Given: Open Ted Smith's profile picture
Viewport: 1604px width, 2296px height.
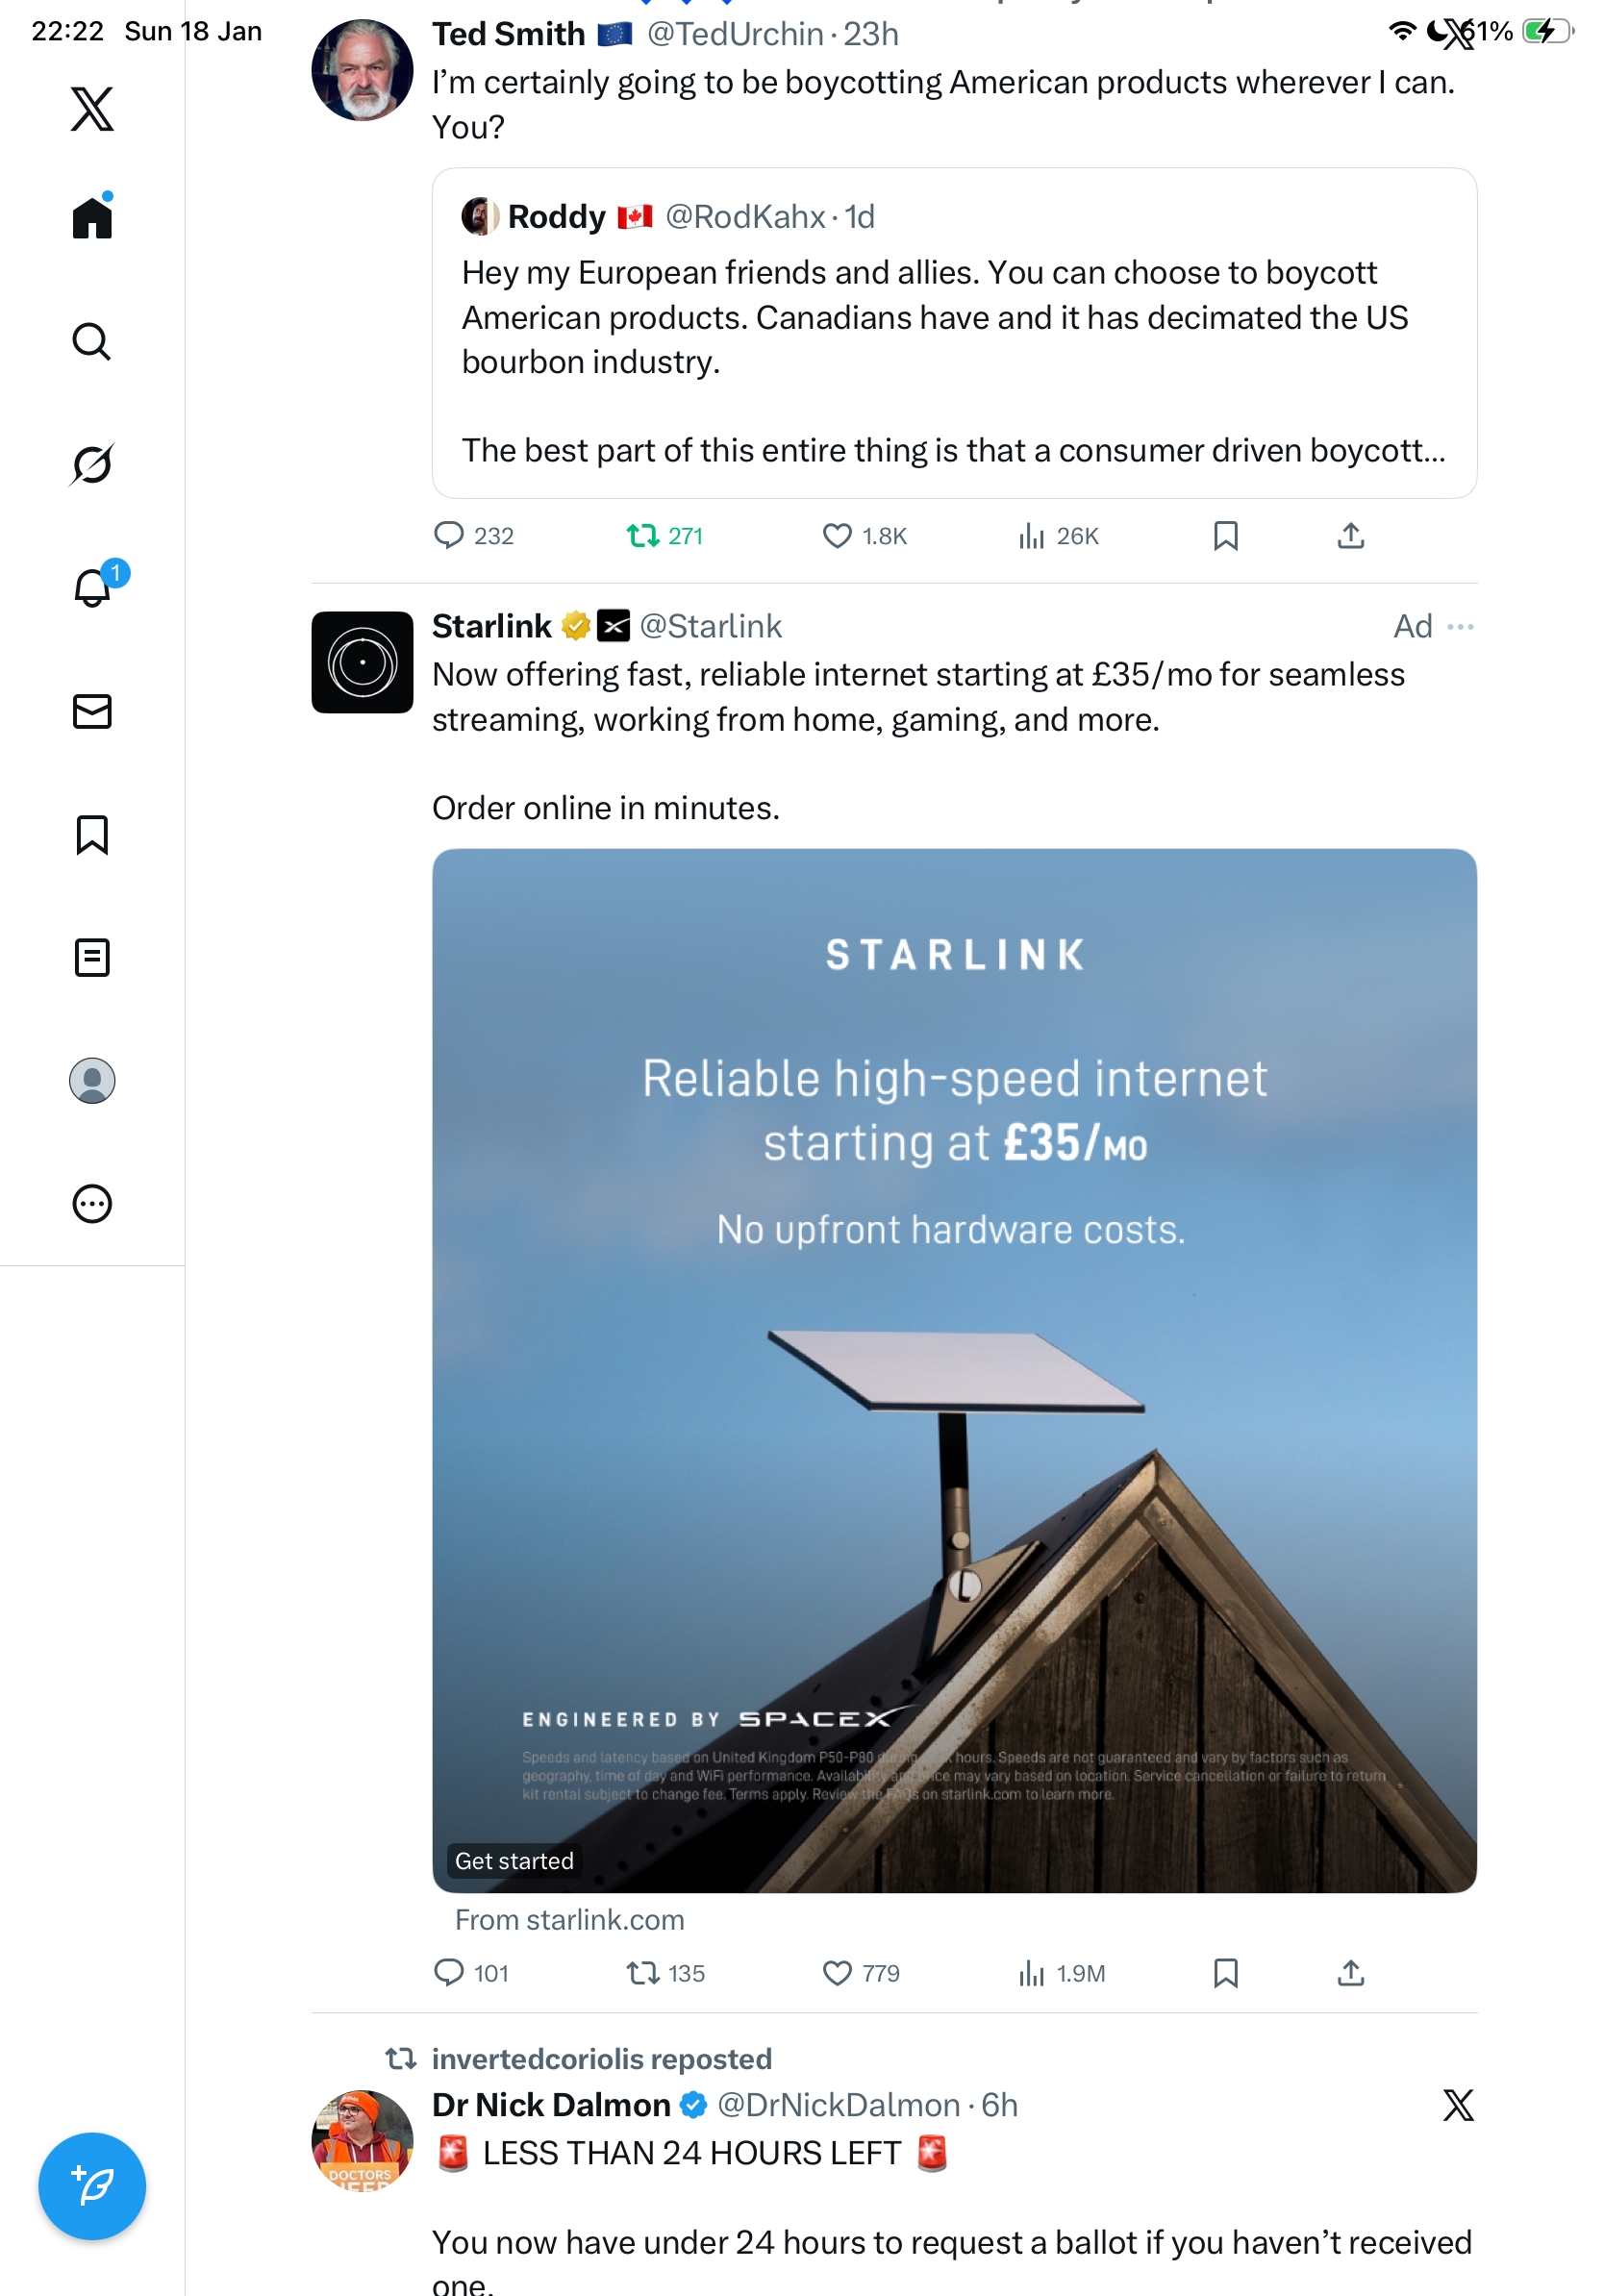Looking at the screenshot, I should [362, 70].
